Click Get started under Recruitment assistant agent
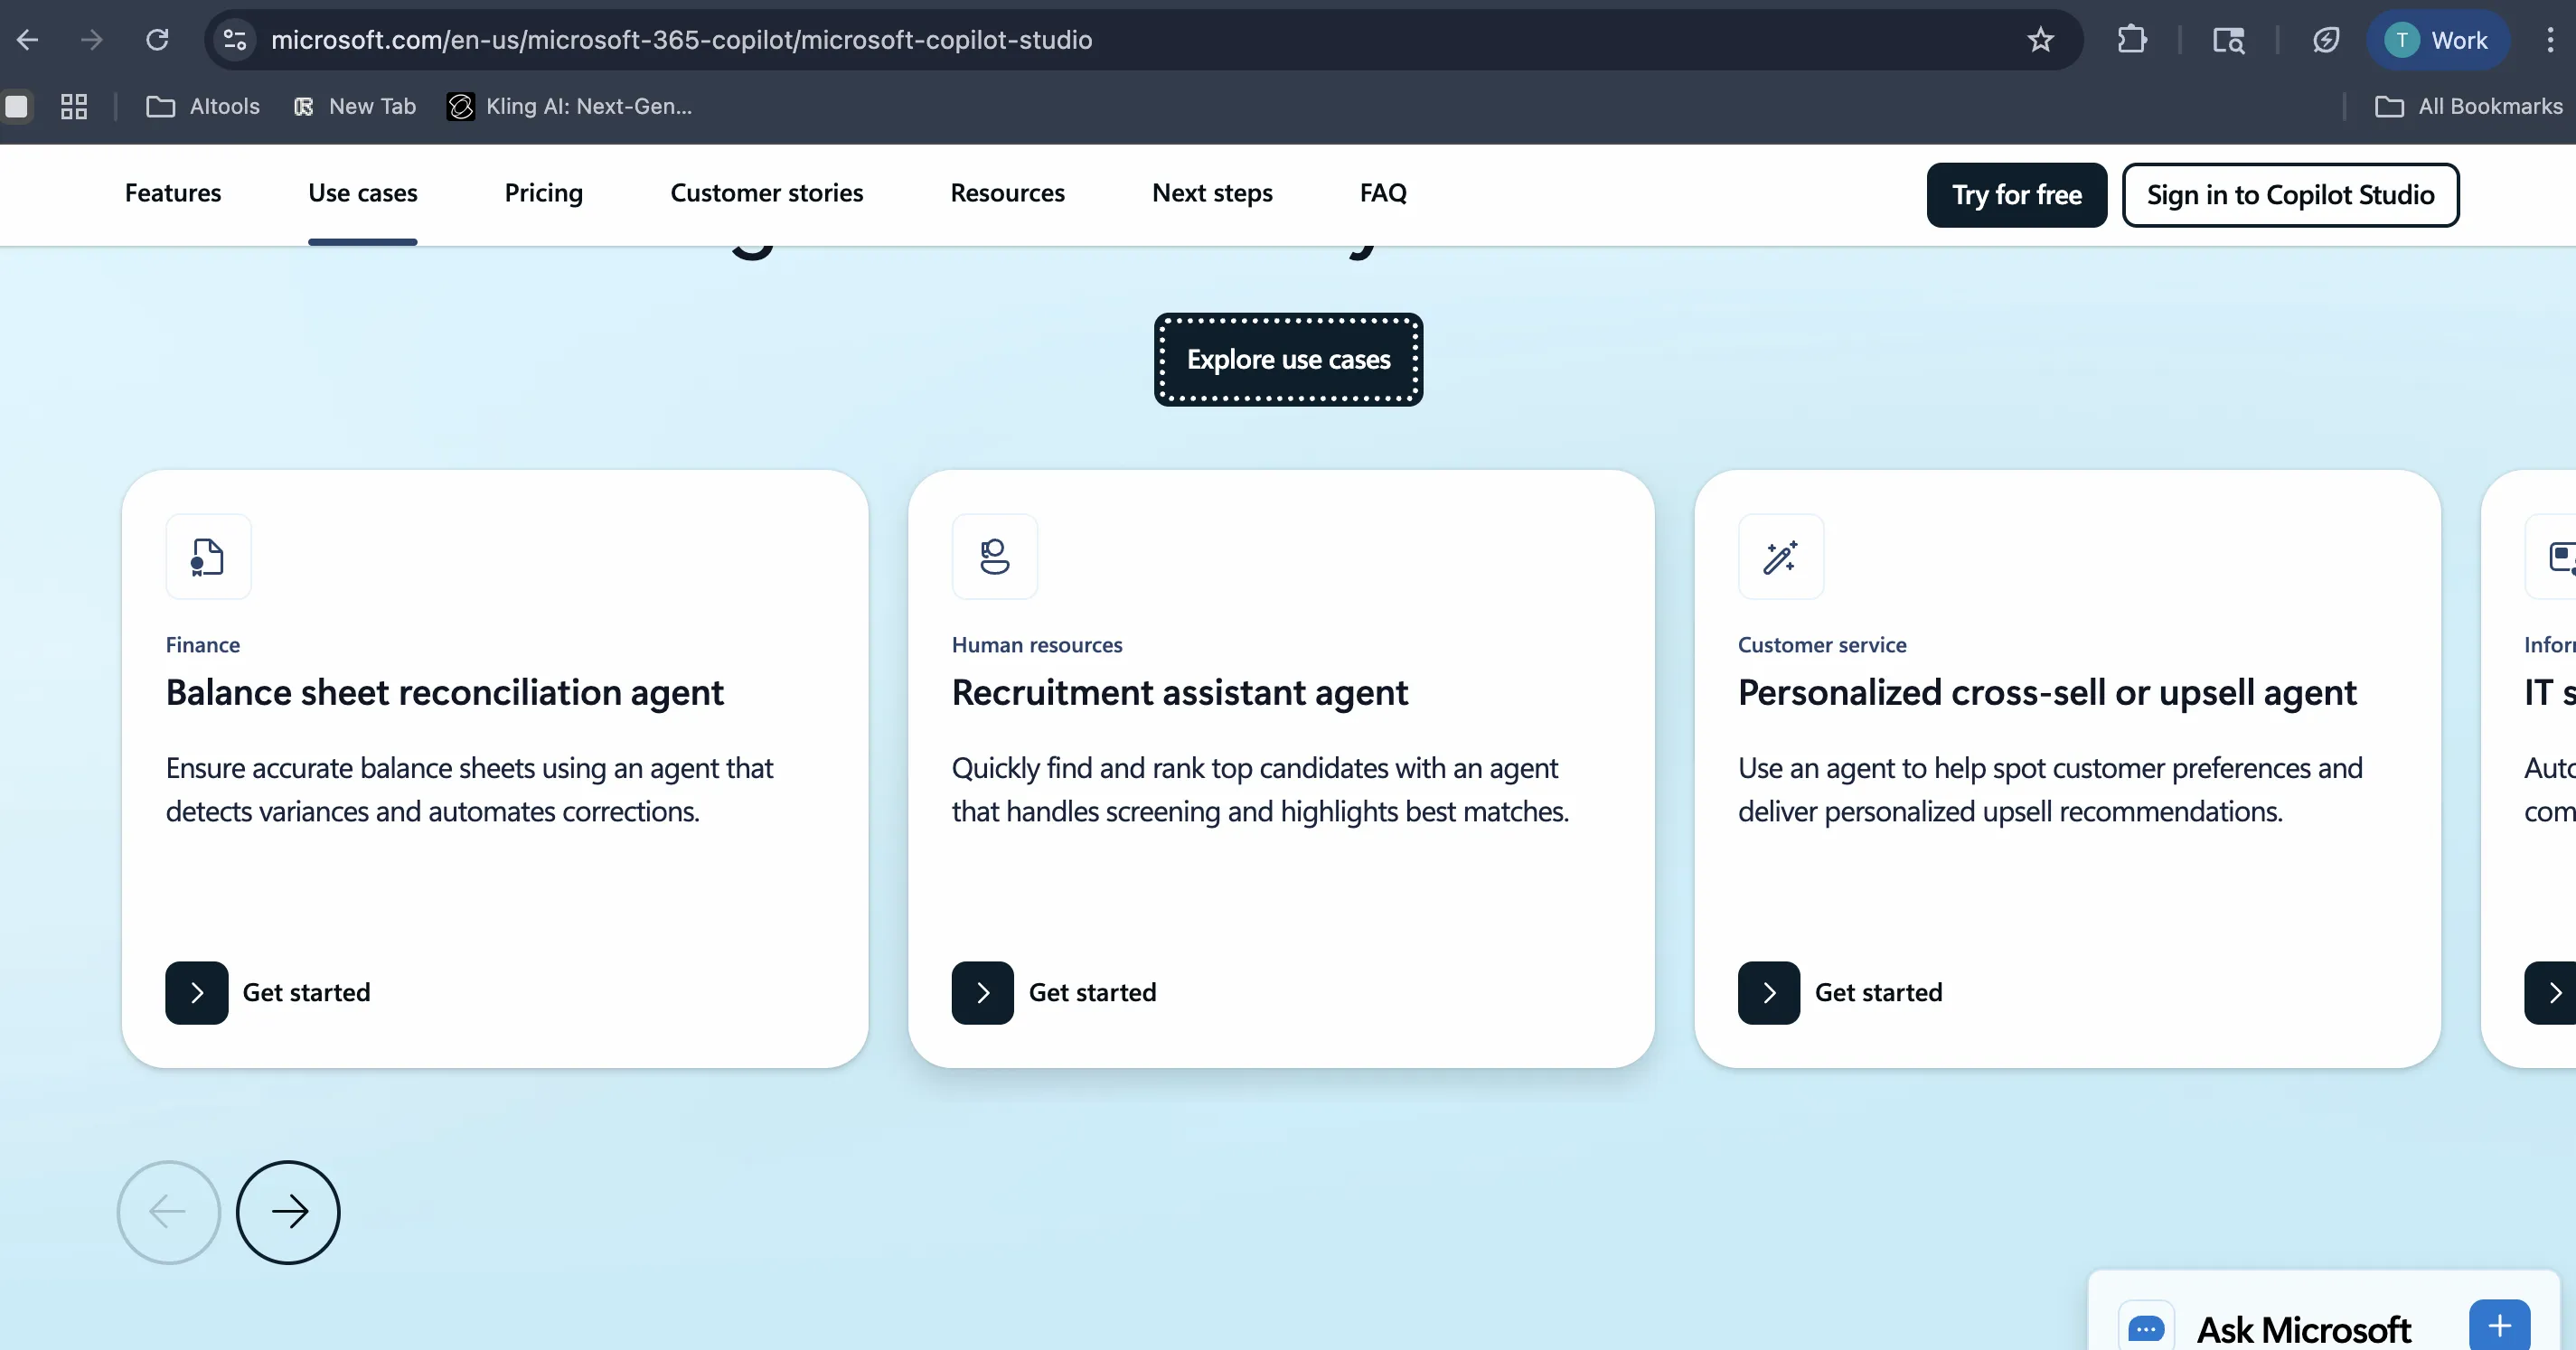This screenshot has height=1350, width=2576. tap(1093, 993)
